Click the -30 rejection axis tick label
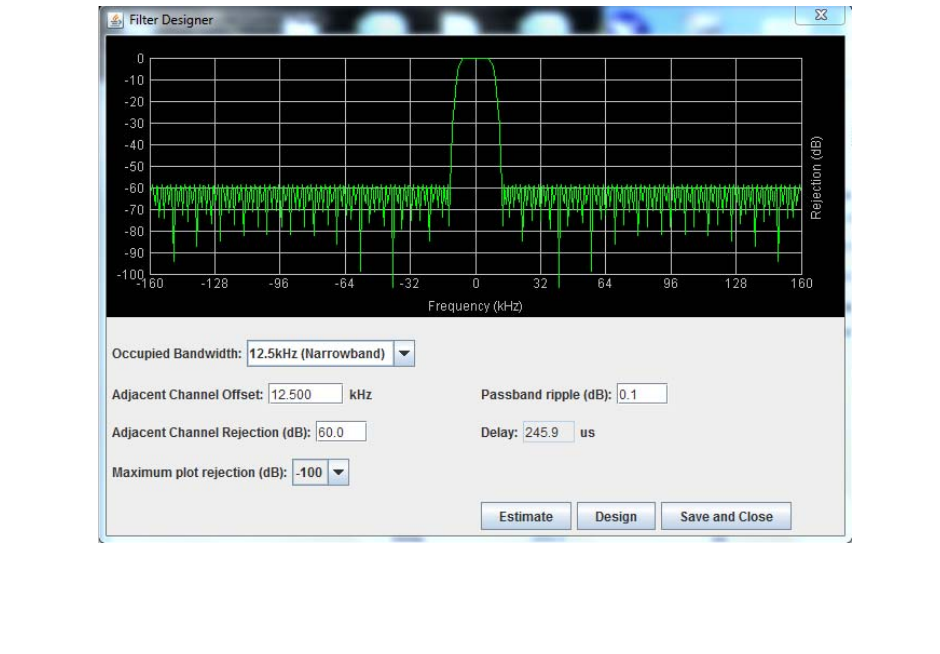940x654 pixels. tap(134, 123)
